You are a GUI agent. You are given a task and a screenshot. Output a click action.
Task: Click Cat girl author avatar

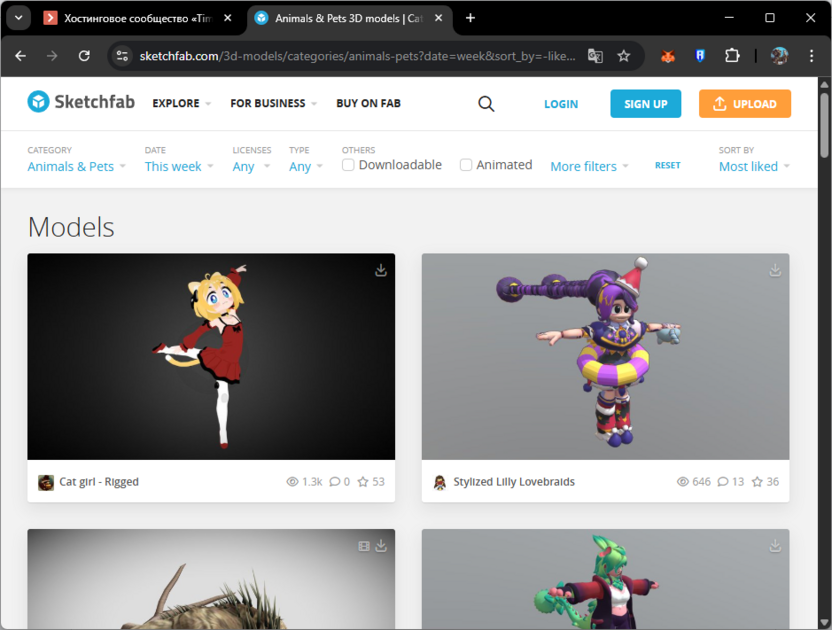(x=46, y=482)
